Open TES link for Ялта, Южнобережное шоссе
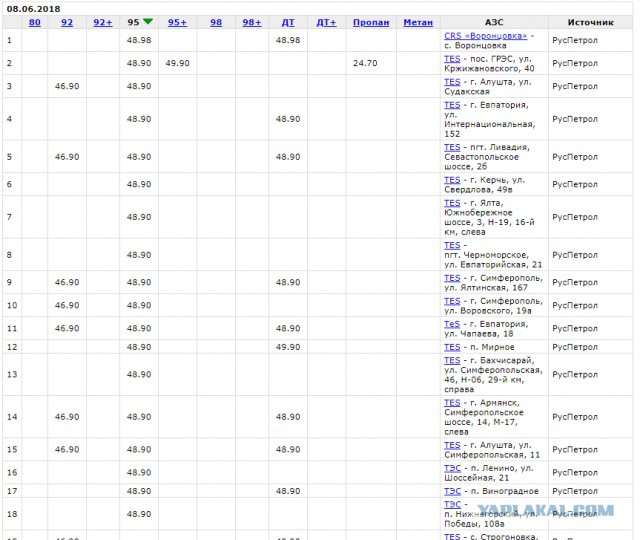The image size is (640, 540). [452, 203]
